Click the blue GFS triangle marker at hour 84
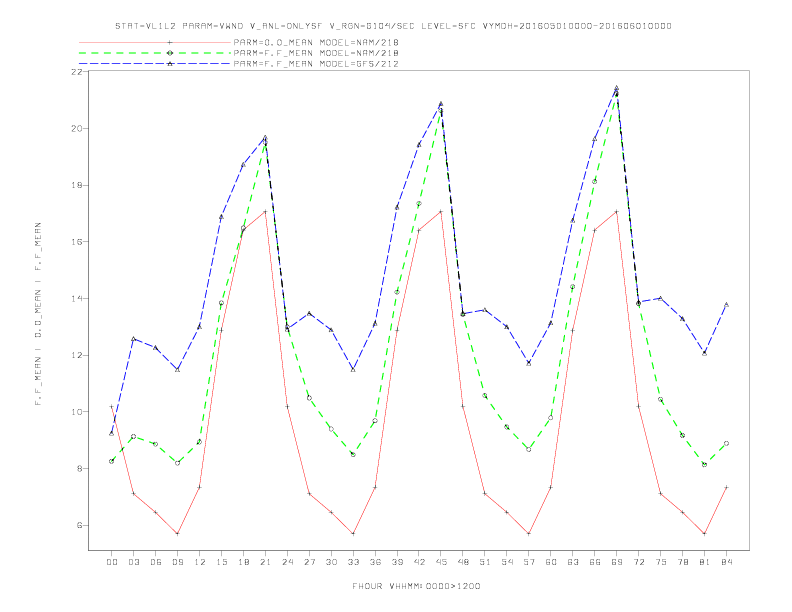This screenshot has width=792, height=612. coord(726,304)
